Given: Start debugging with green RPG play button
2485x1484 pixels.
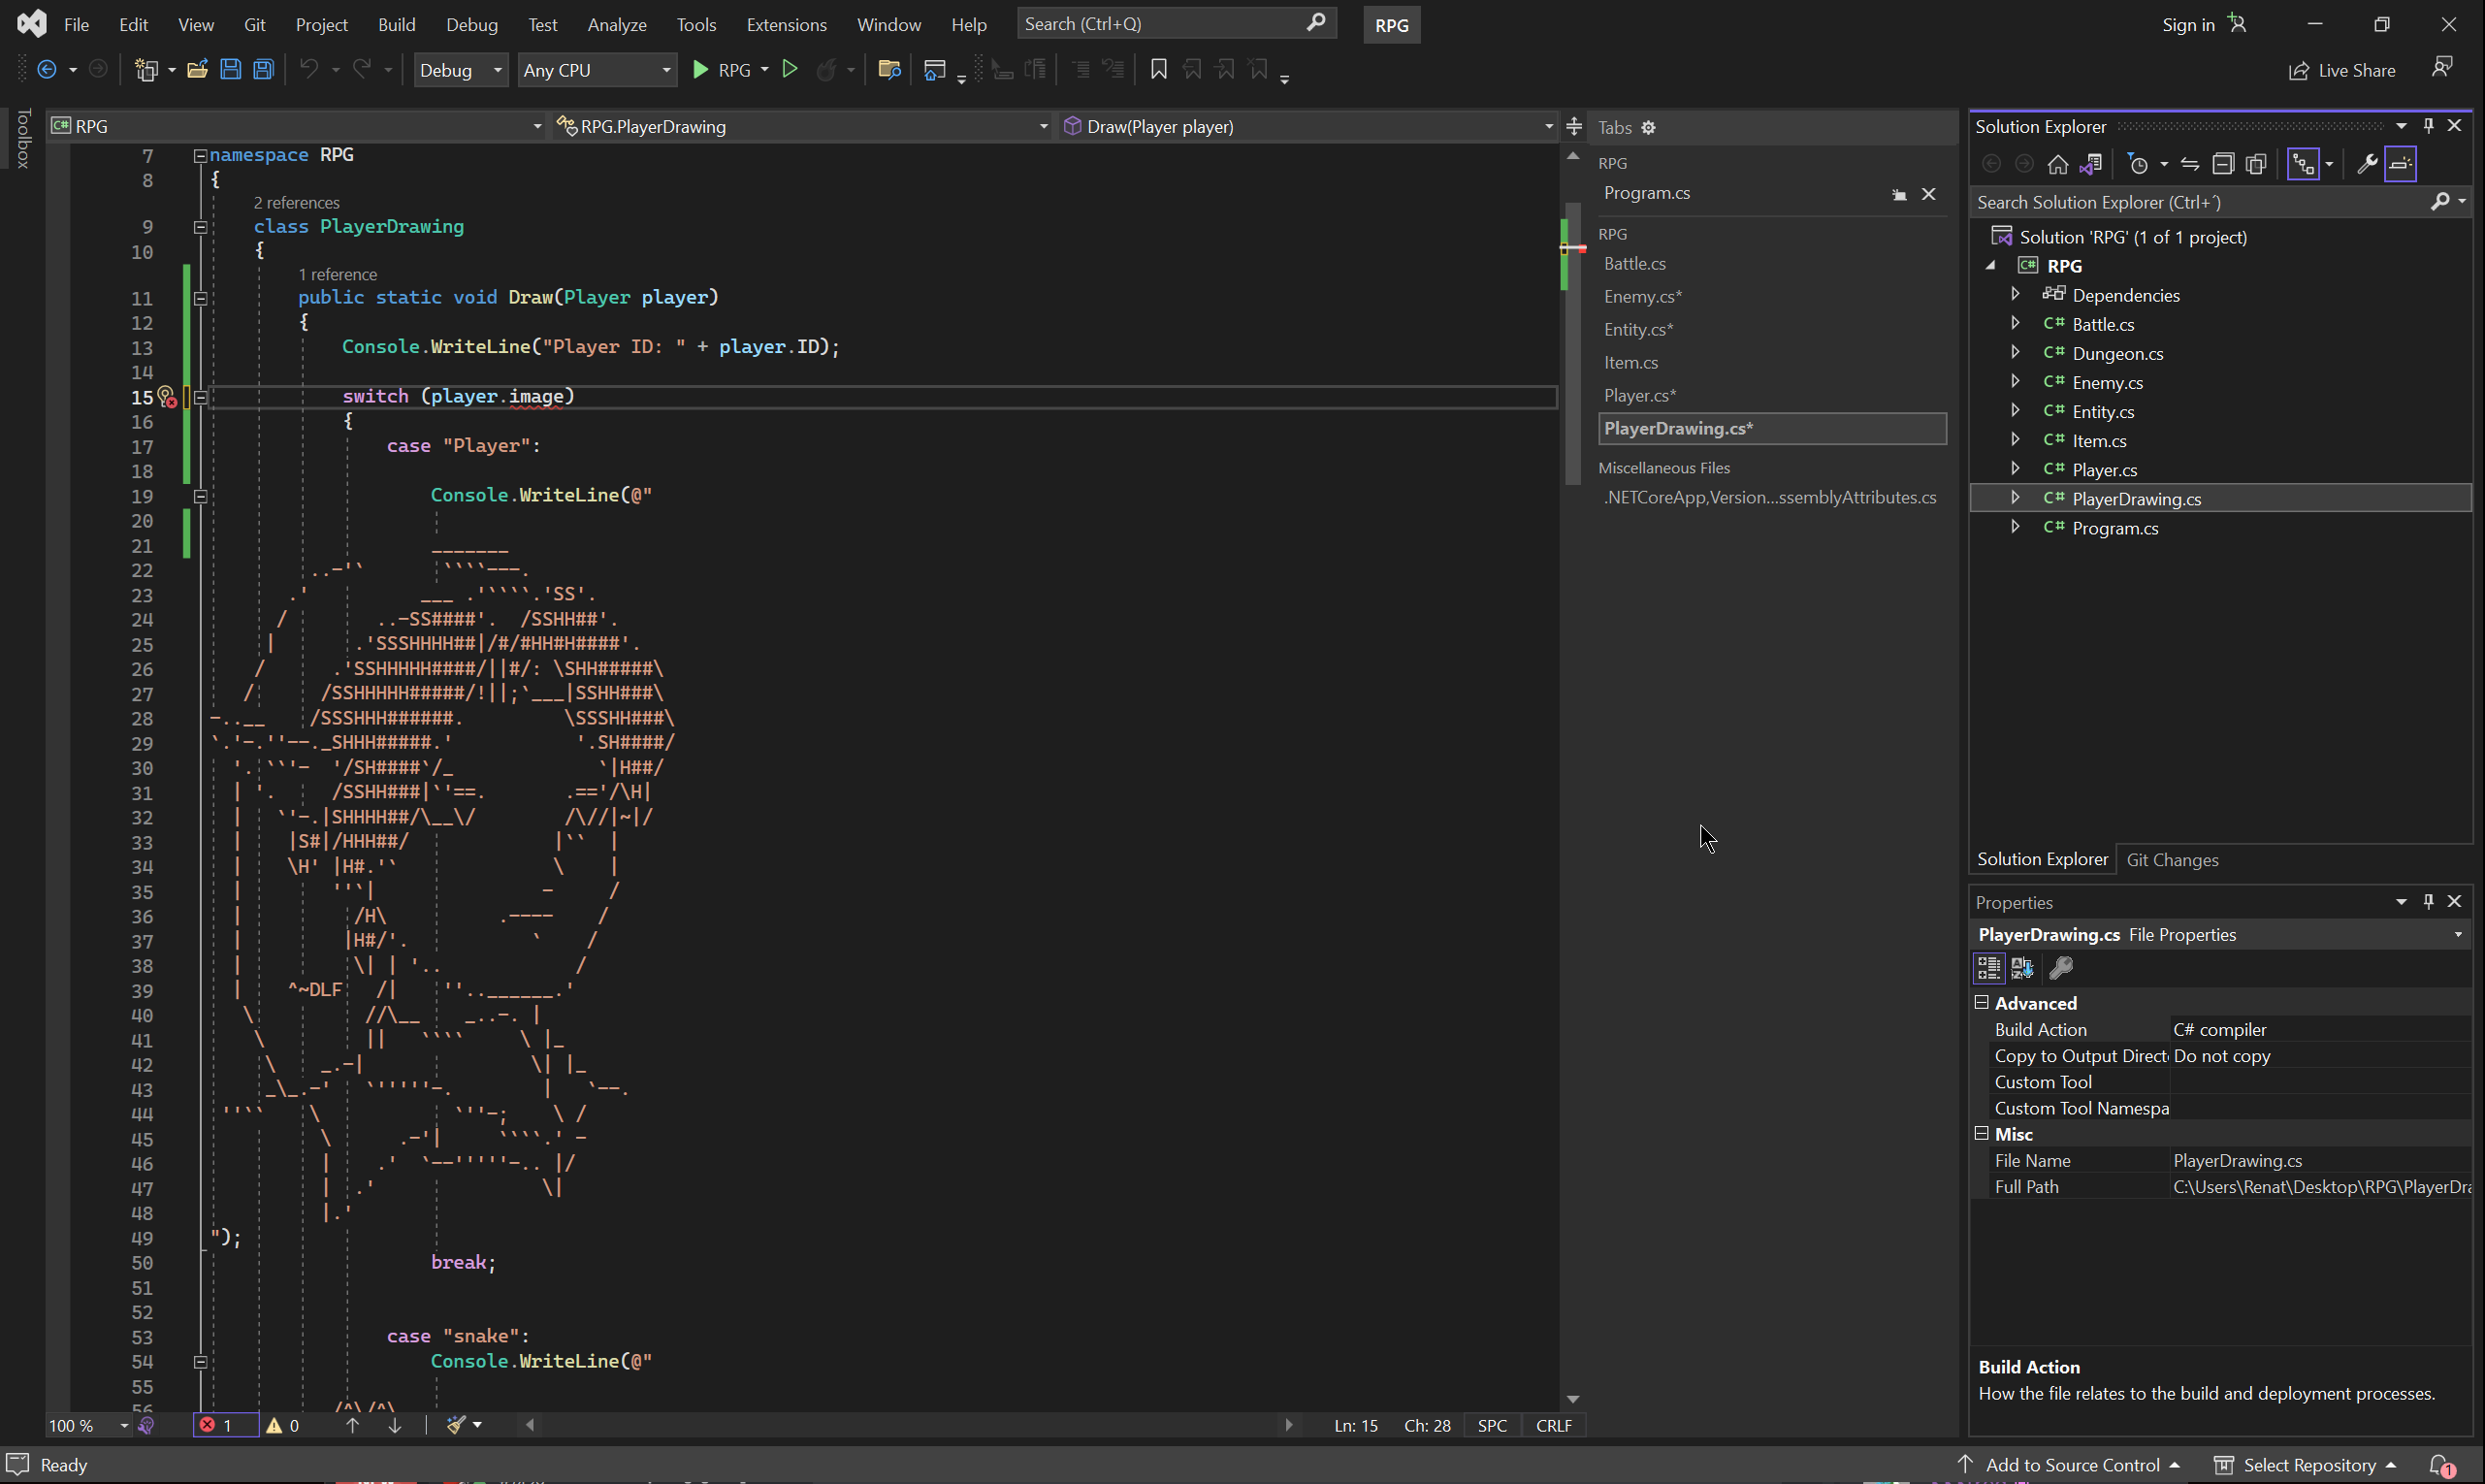Looking at the screenshot, I should 701,70.
